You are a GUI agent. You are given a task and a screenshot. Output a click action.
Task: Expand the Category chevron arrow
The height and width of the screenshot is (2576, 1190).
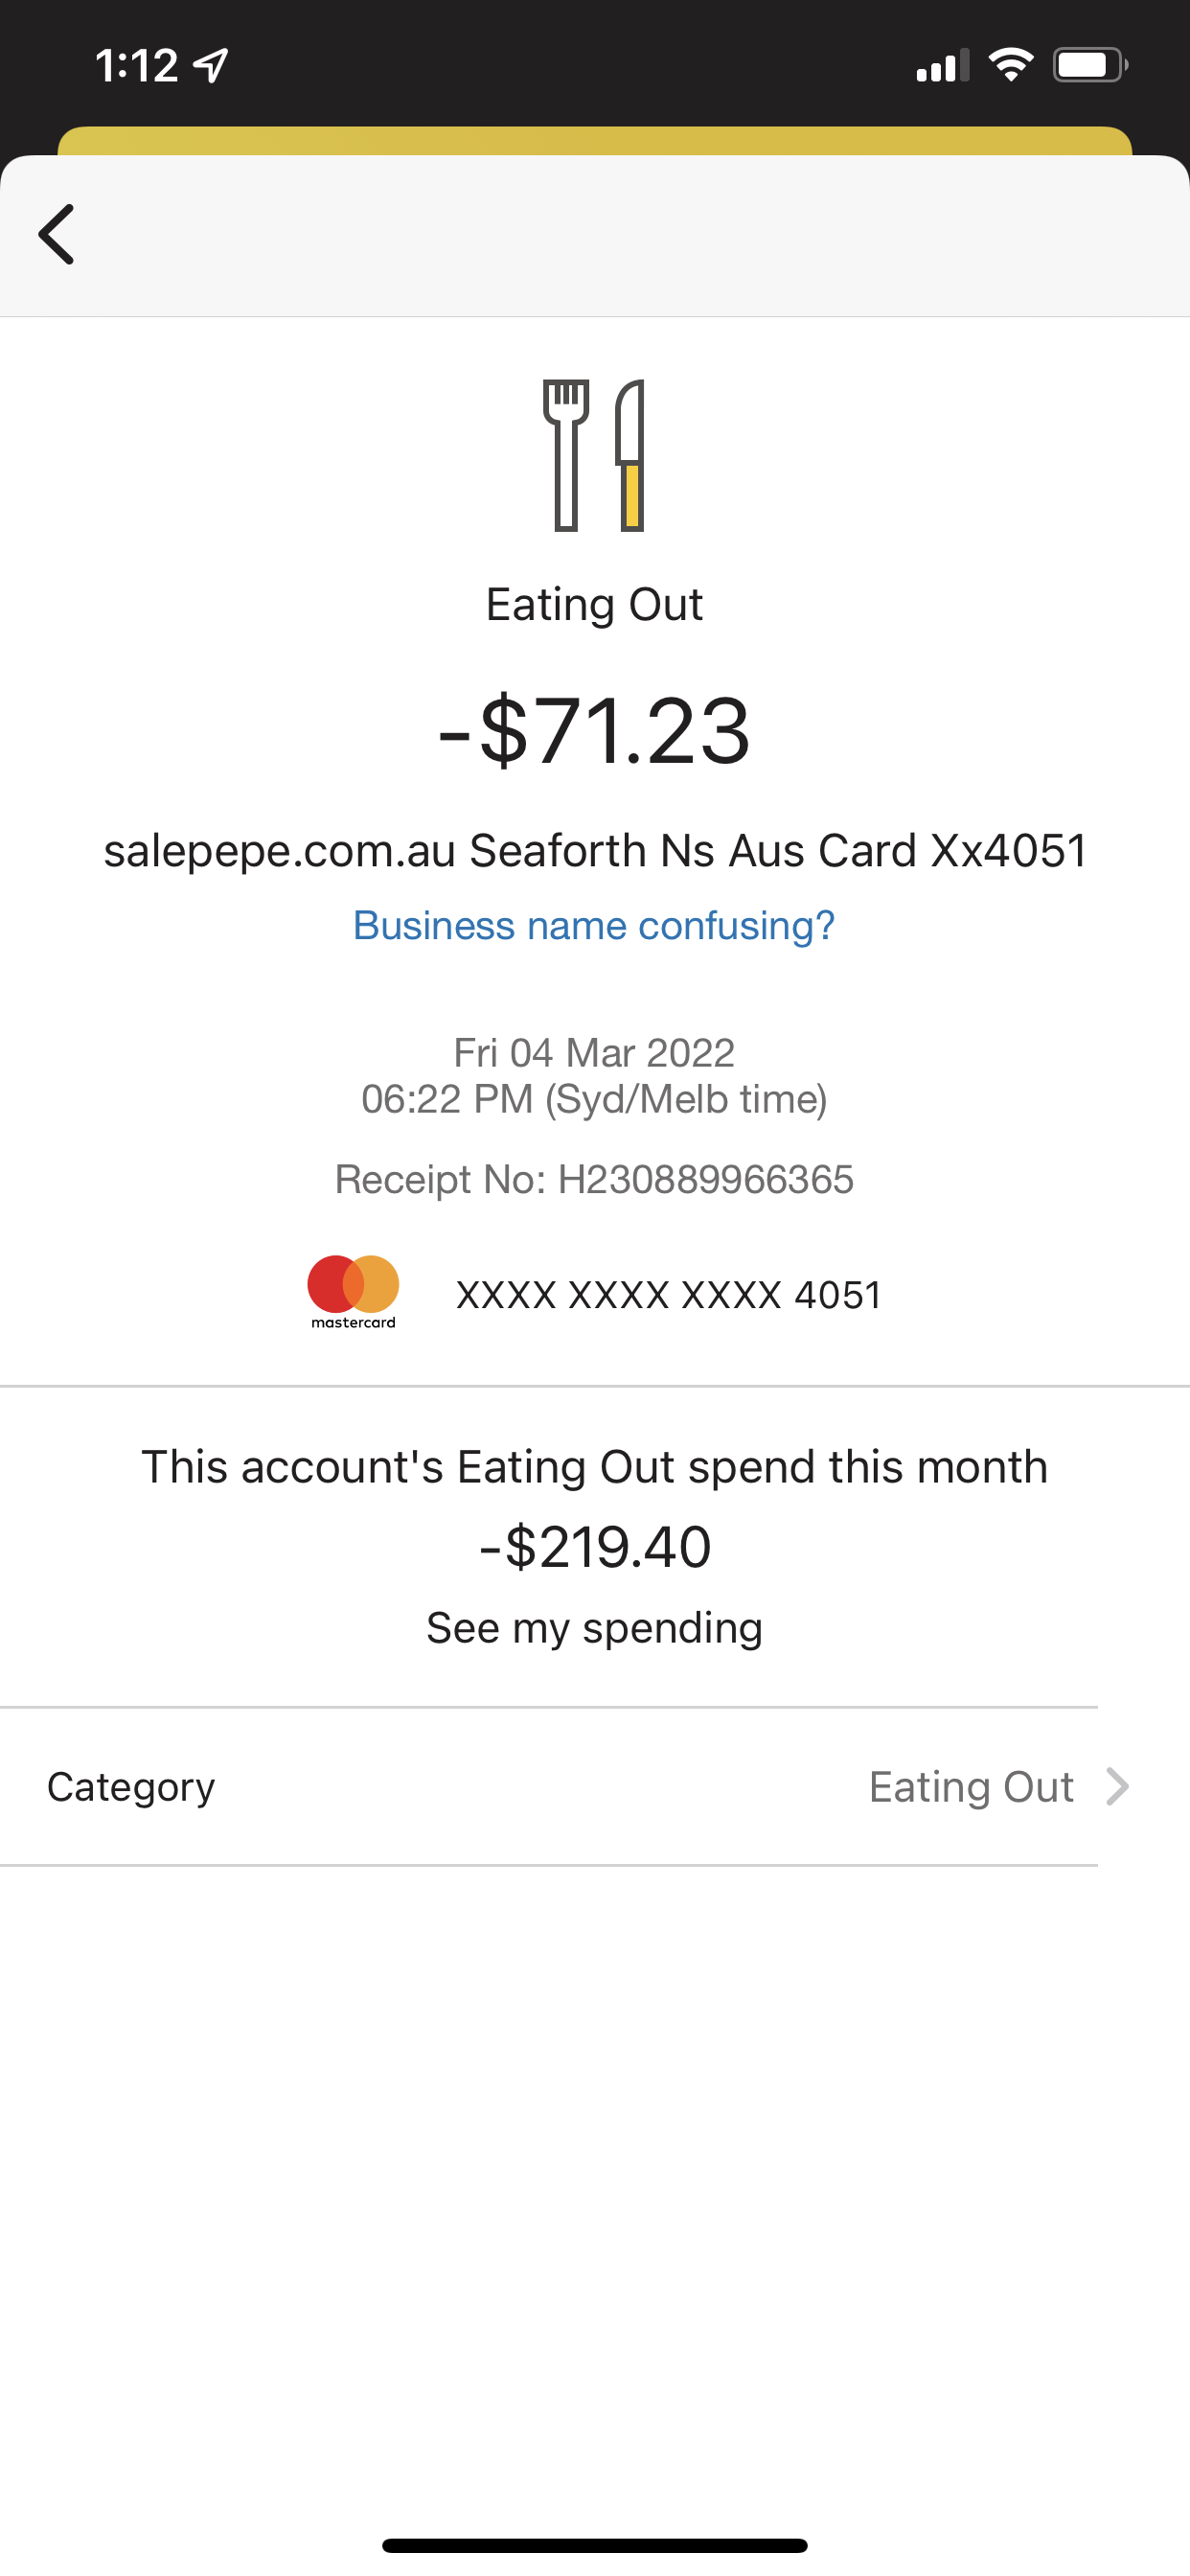[1117, 1786]
